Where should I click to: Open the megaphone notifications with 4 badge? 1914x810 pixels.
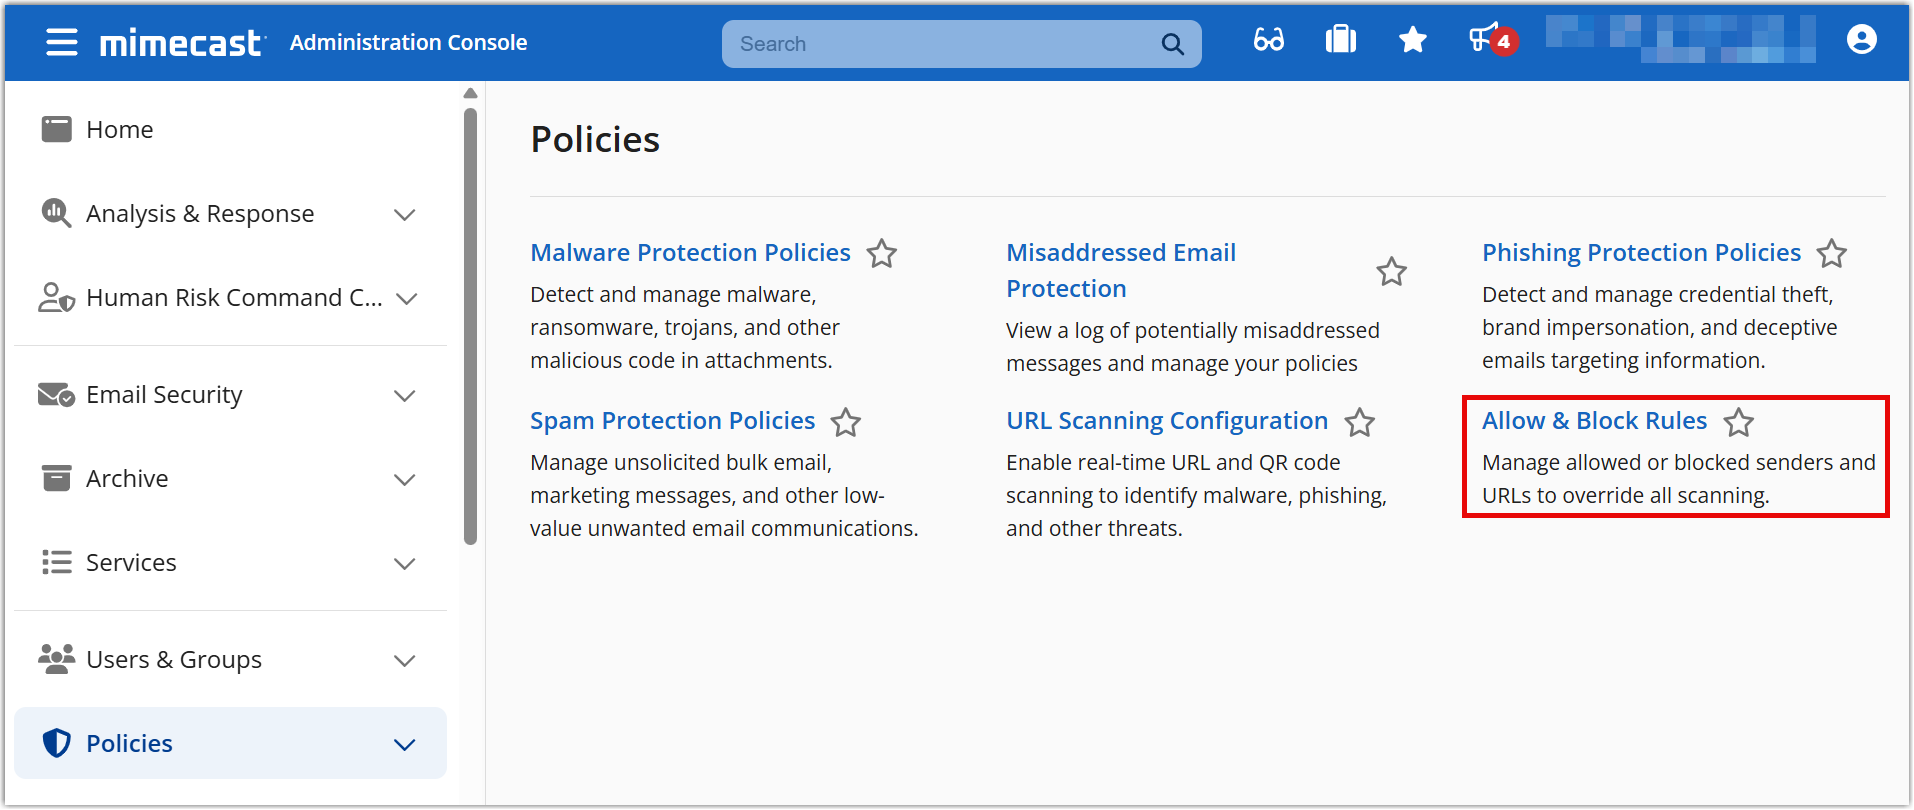(1492, 40)
